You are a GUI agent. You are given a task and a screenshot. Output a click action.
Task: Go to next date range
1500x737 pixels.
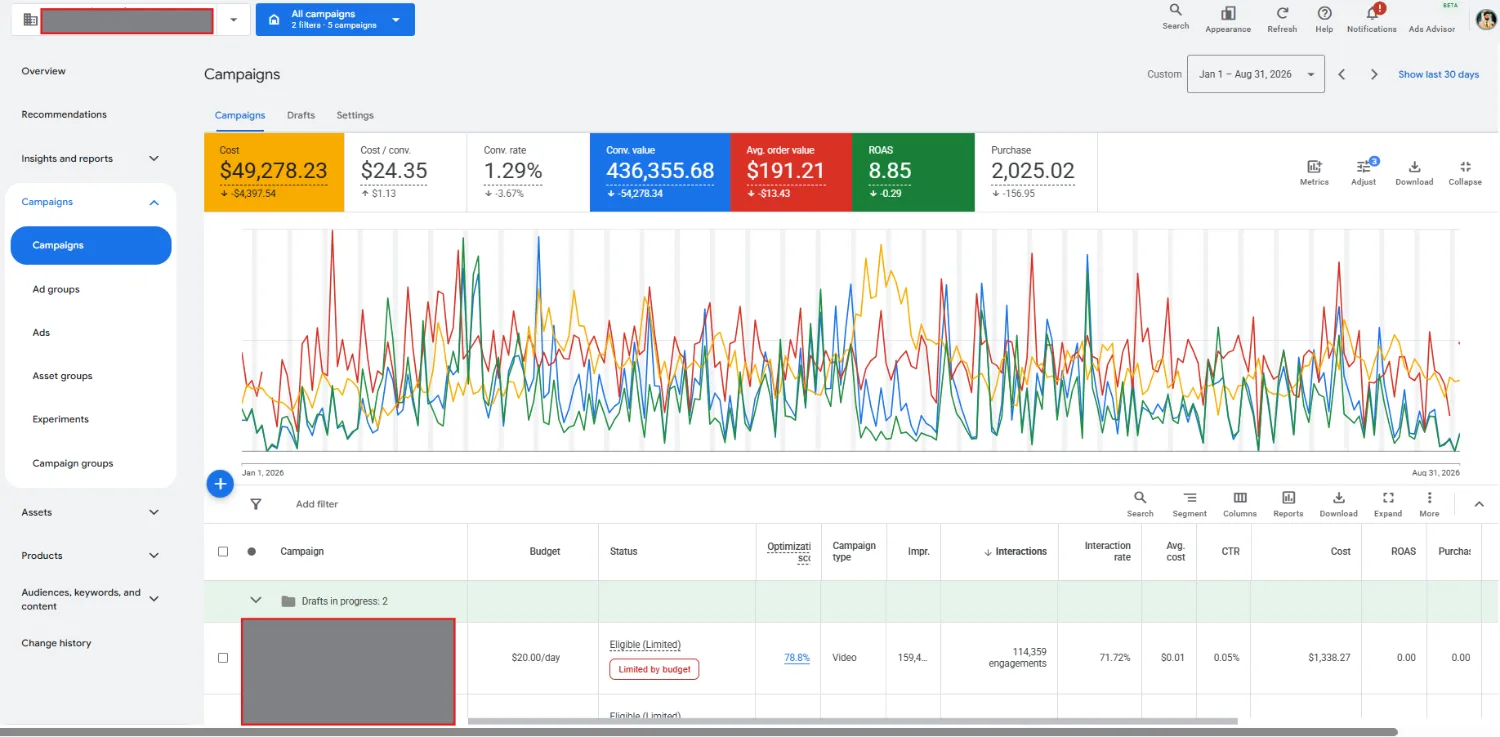[x=1375, y=74]
